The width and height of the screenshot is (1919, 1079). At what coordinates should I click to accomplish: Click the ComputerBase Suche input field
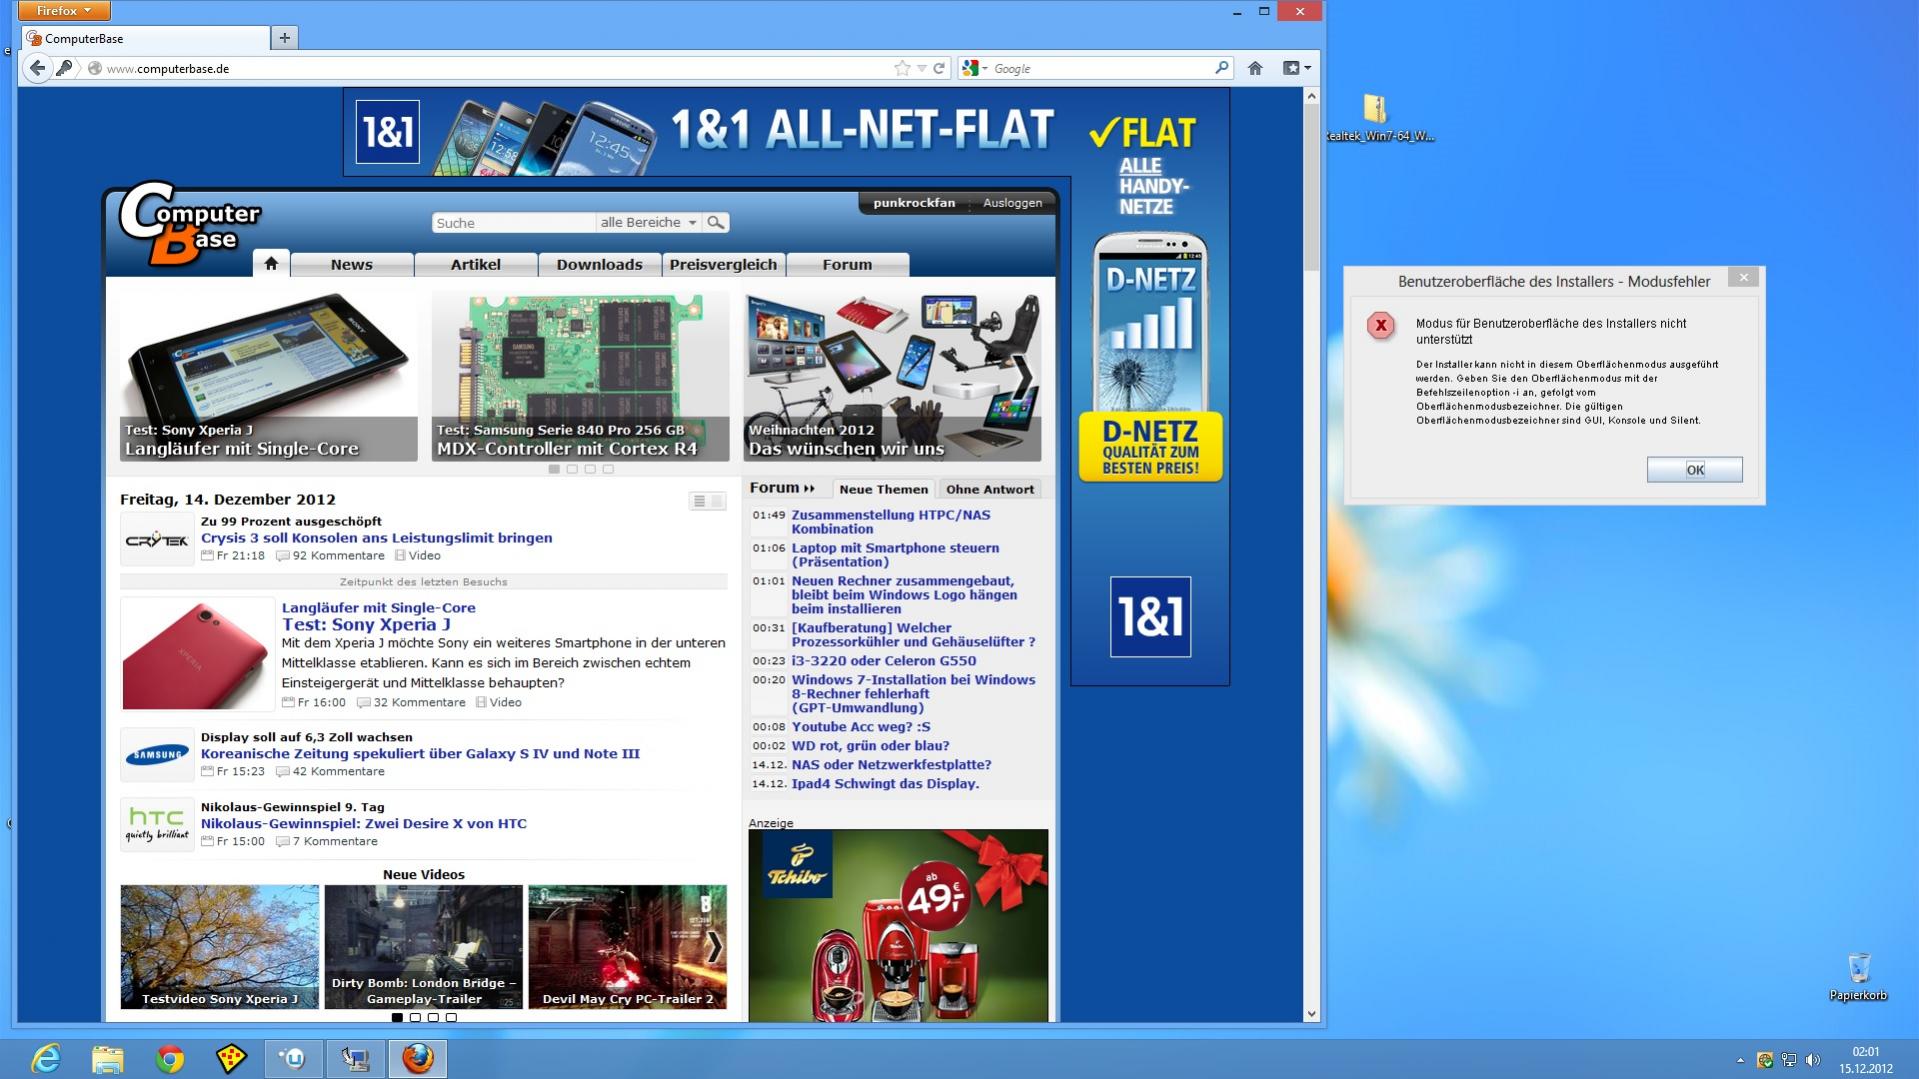click(x=514, y=222)
